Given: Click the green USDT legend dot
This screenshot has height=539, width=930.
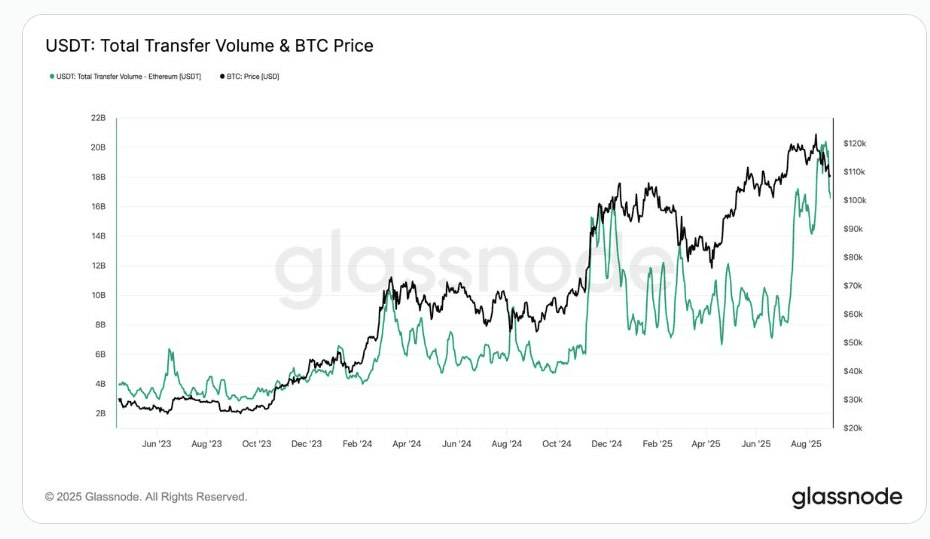Looking at the screenshot, I should pyautogui.click(x=50, y=76).
